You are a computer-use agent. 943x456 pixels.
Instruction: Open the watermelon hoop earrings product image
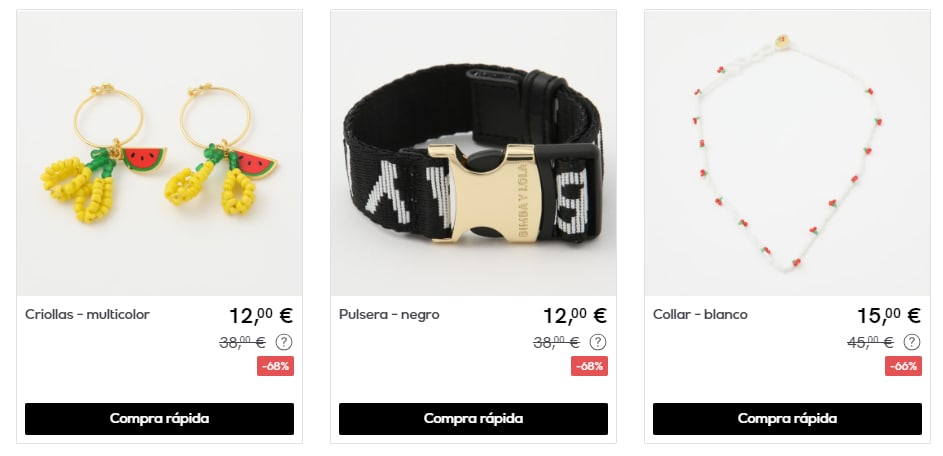pos(159,153)
